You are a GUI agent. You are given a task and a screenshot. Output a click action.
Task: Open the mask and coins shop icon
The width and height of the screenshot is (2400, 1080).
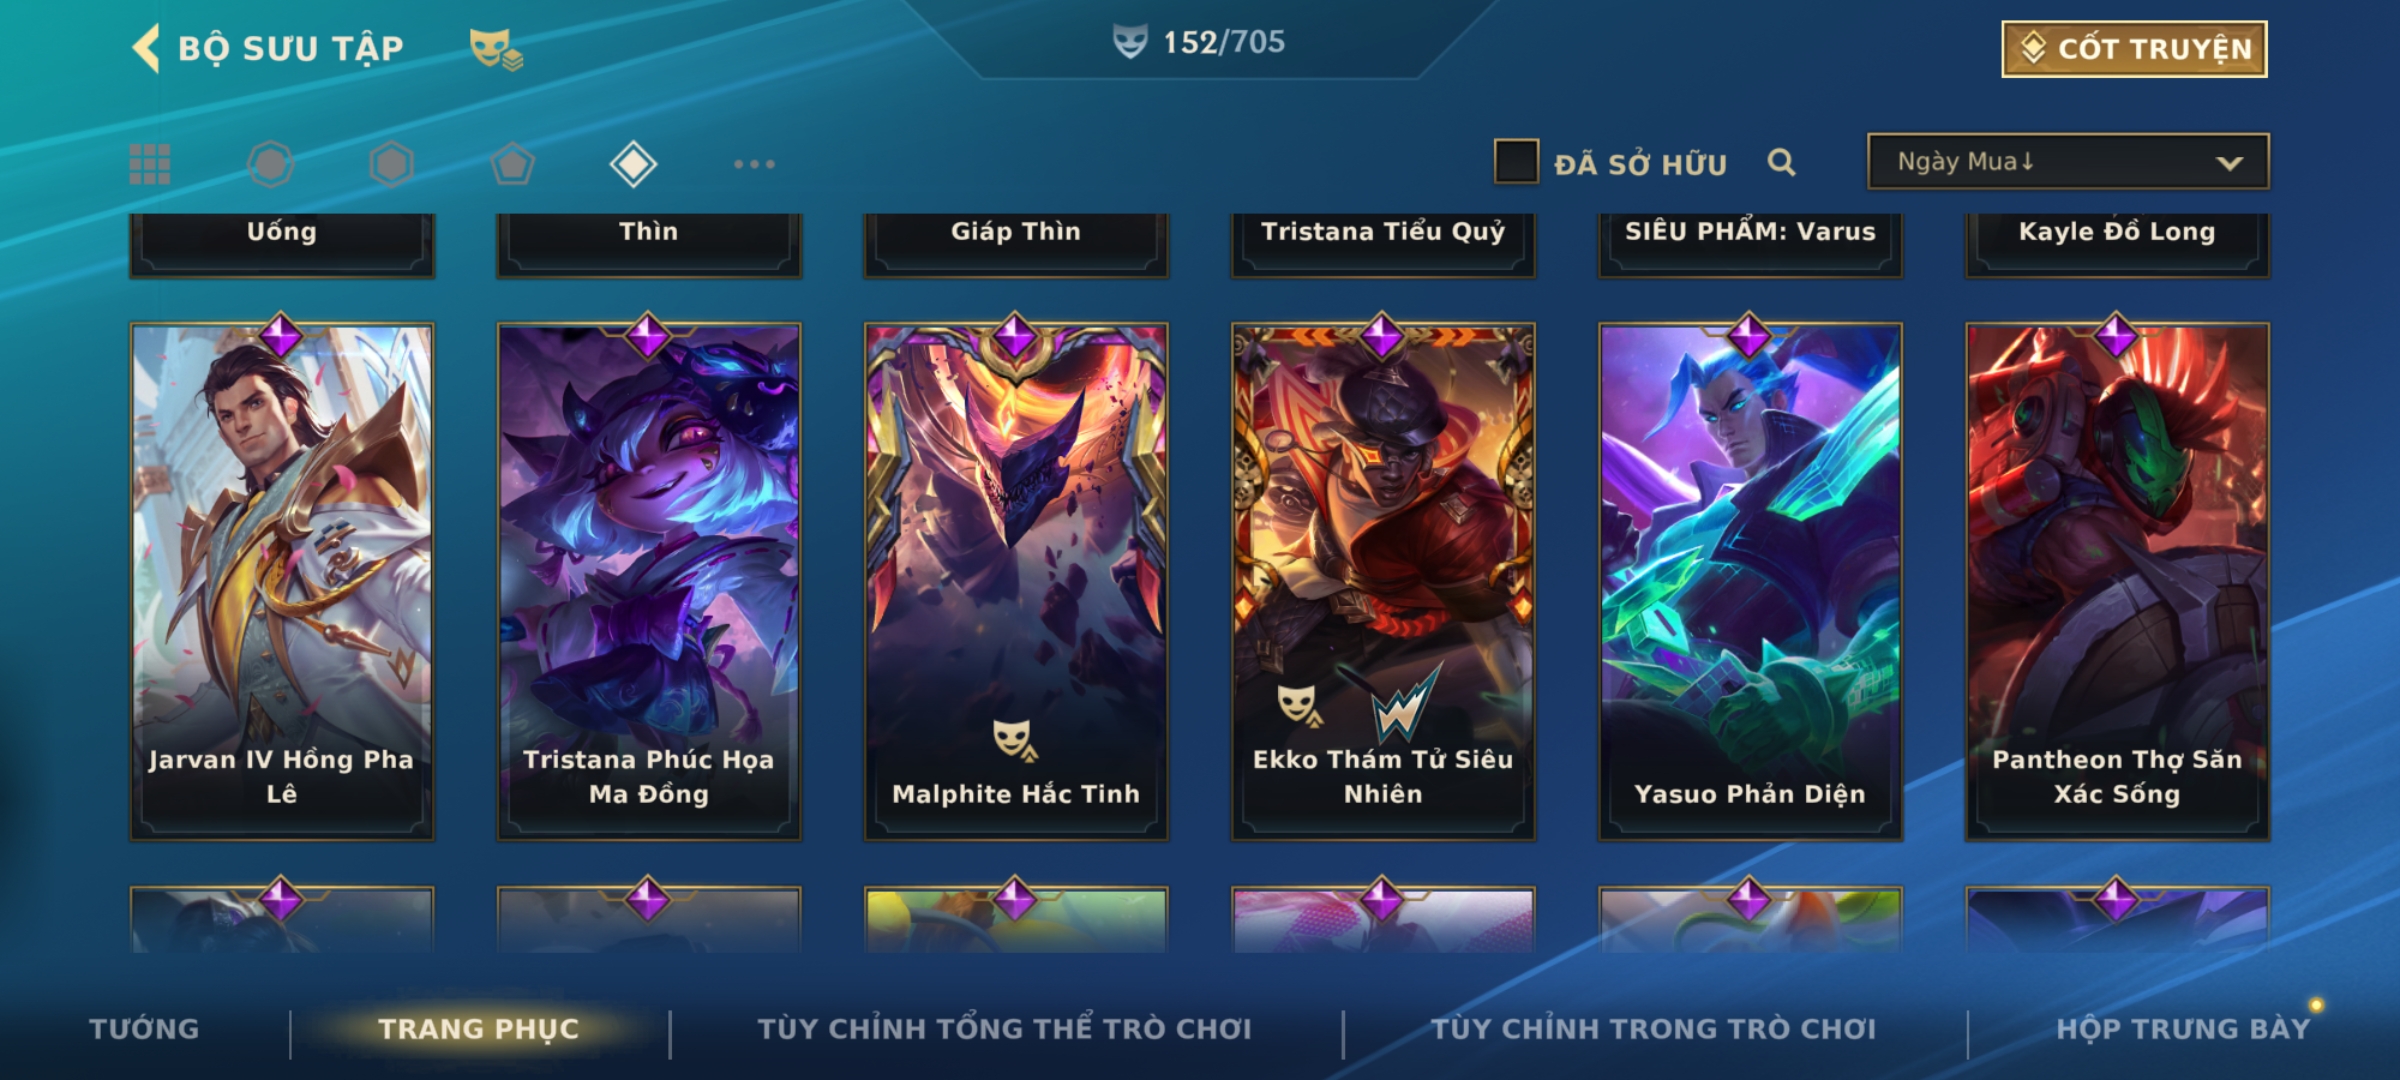coord(496,49)
